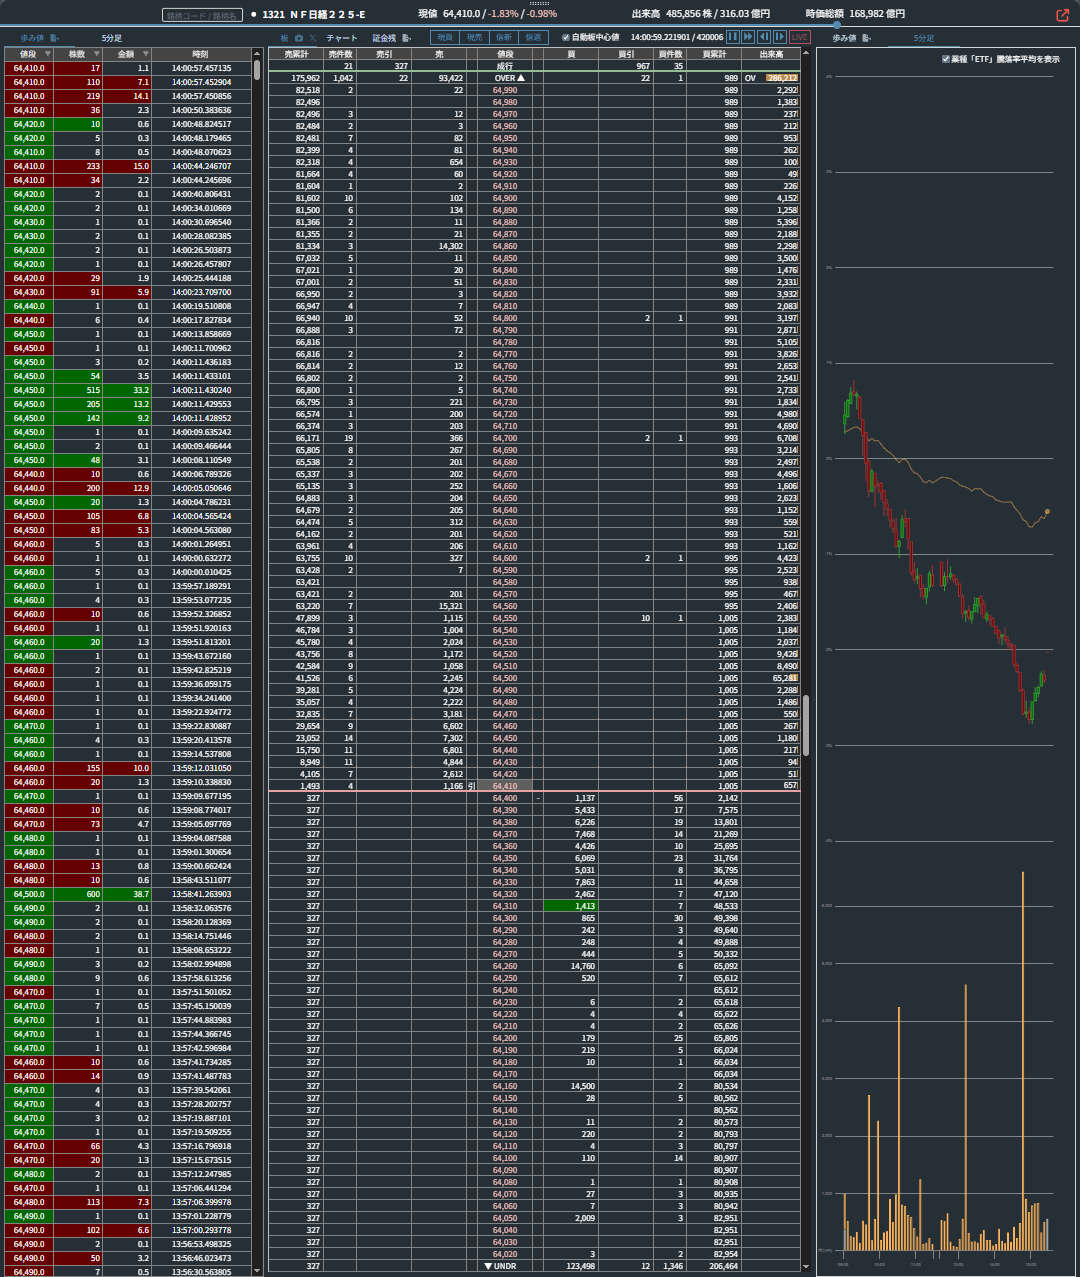Step forward one frame in playback

[x=780, y=37]
